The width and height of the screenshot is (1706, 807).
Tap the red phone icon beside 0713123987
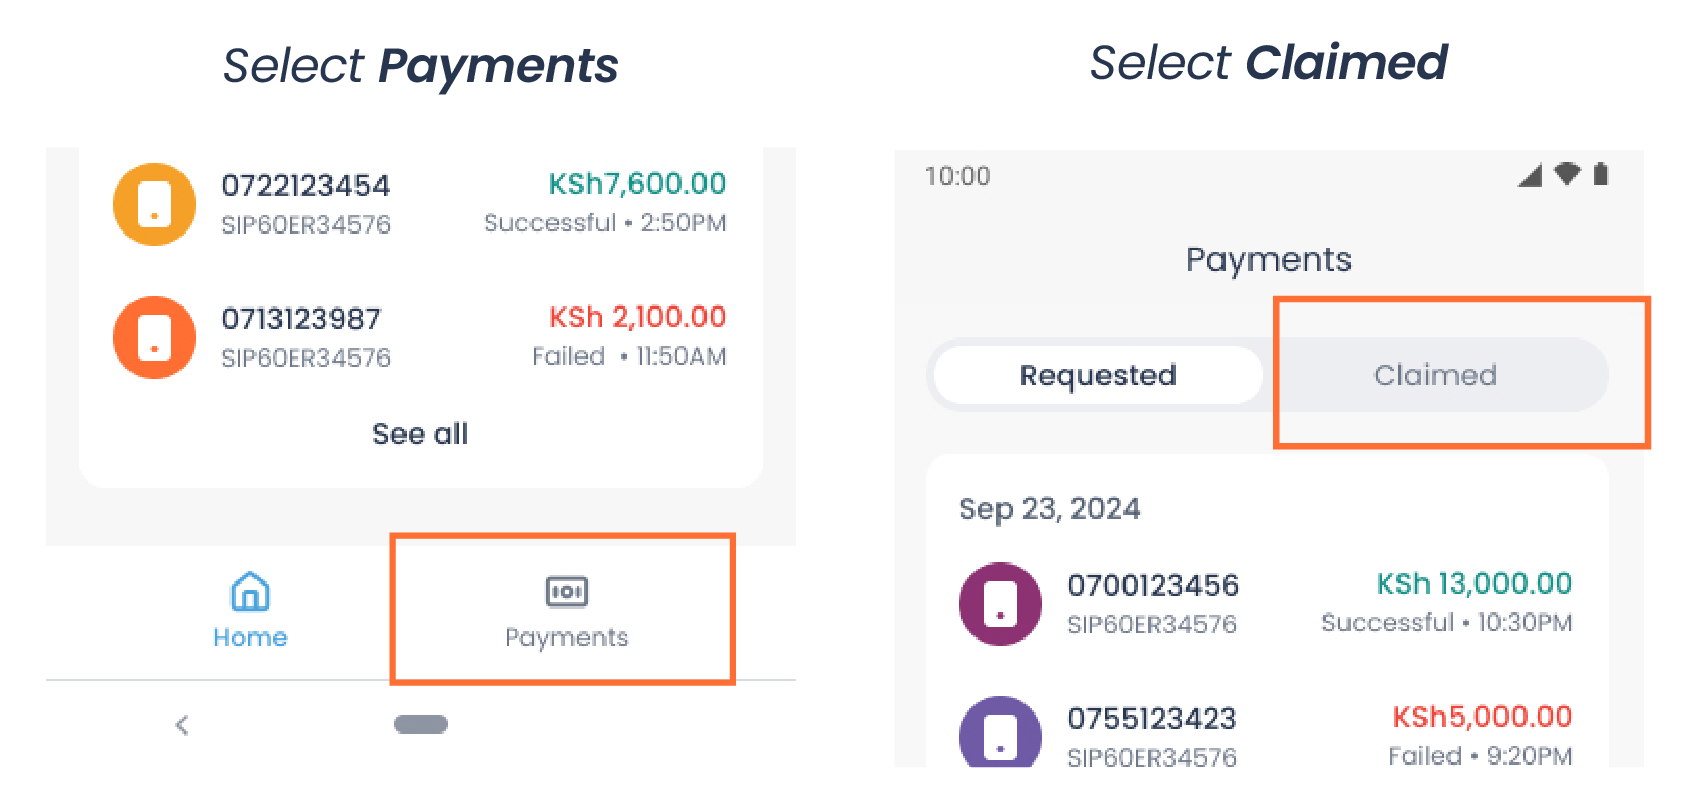click(x=153, y=337)
